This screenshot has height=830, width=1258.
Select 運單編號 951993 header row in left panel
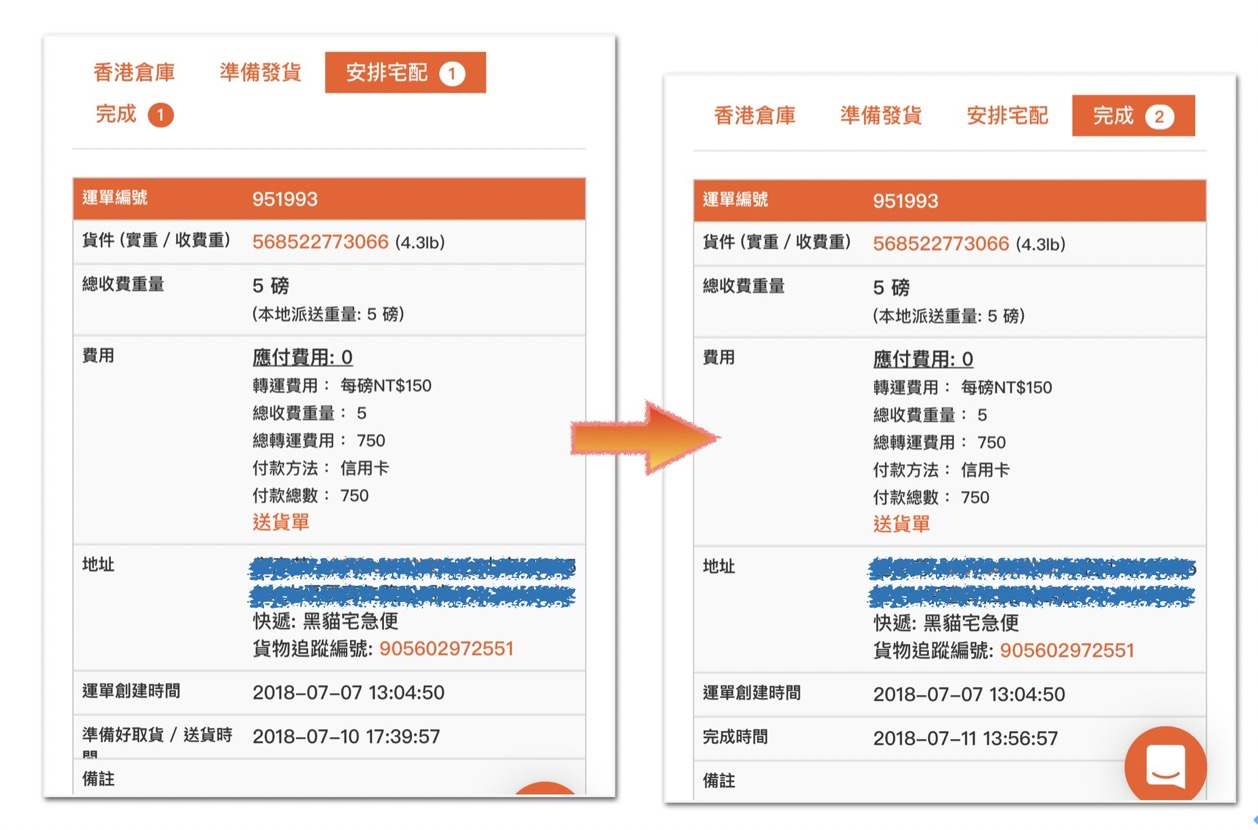(x=329, y=199)
